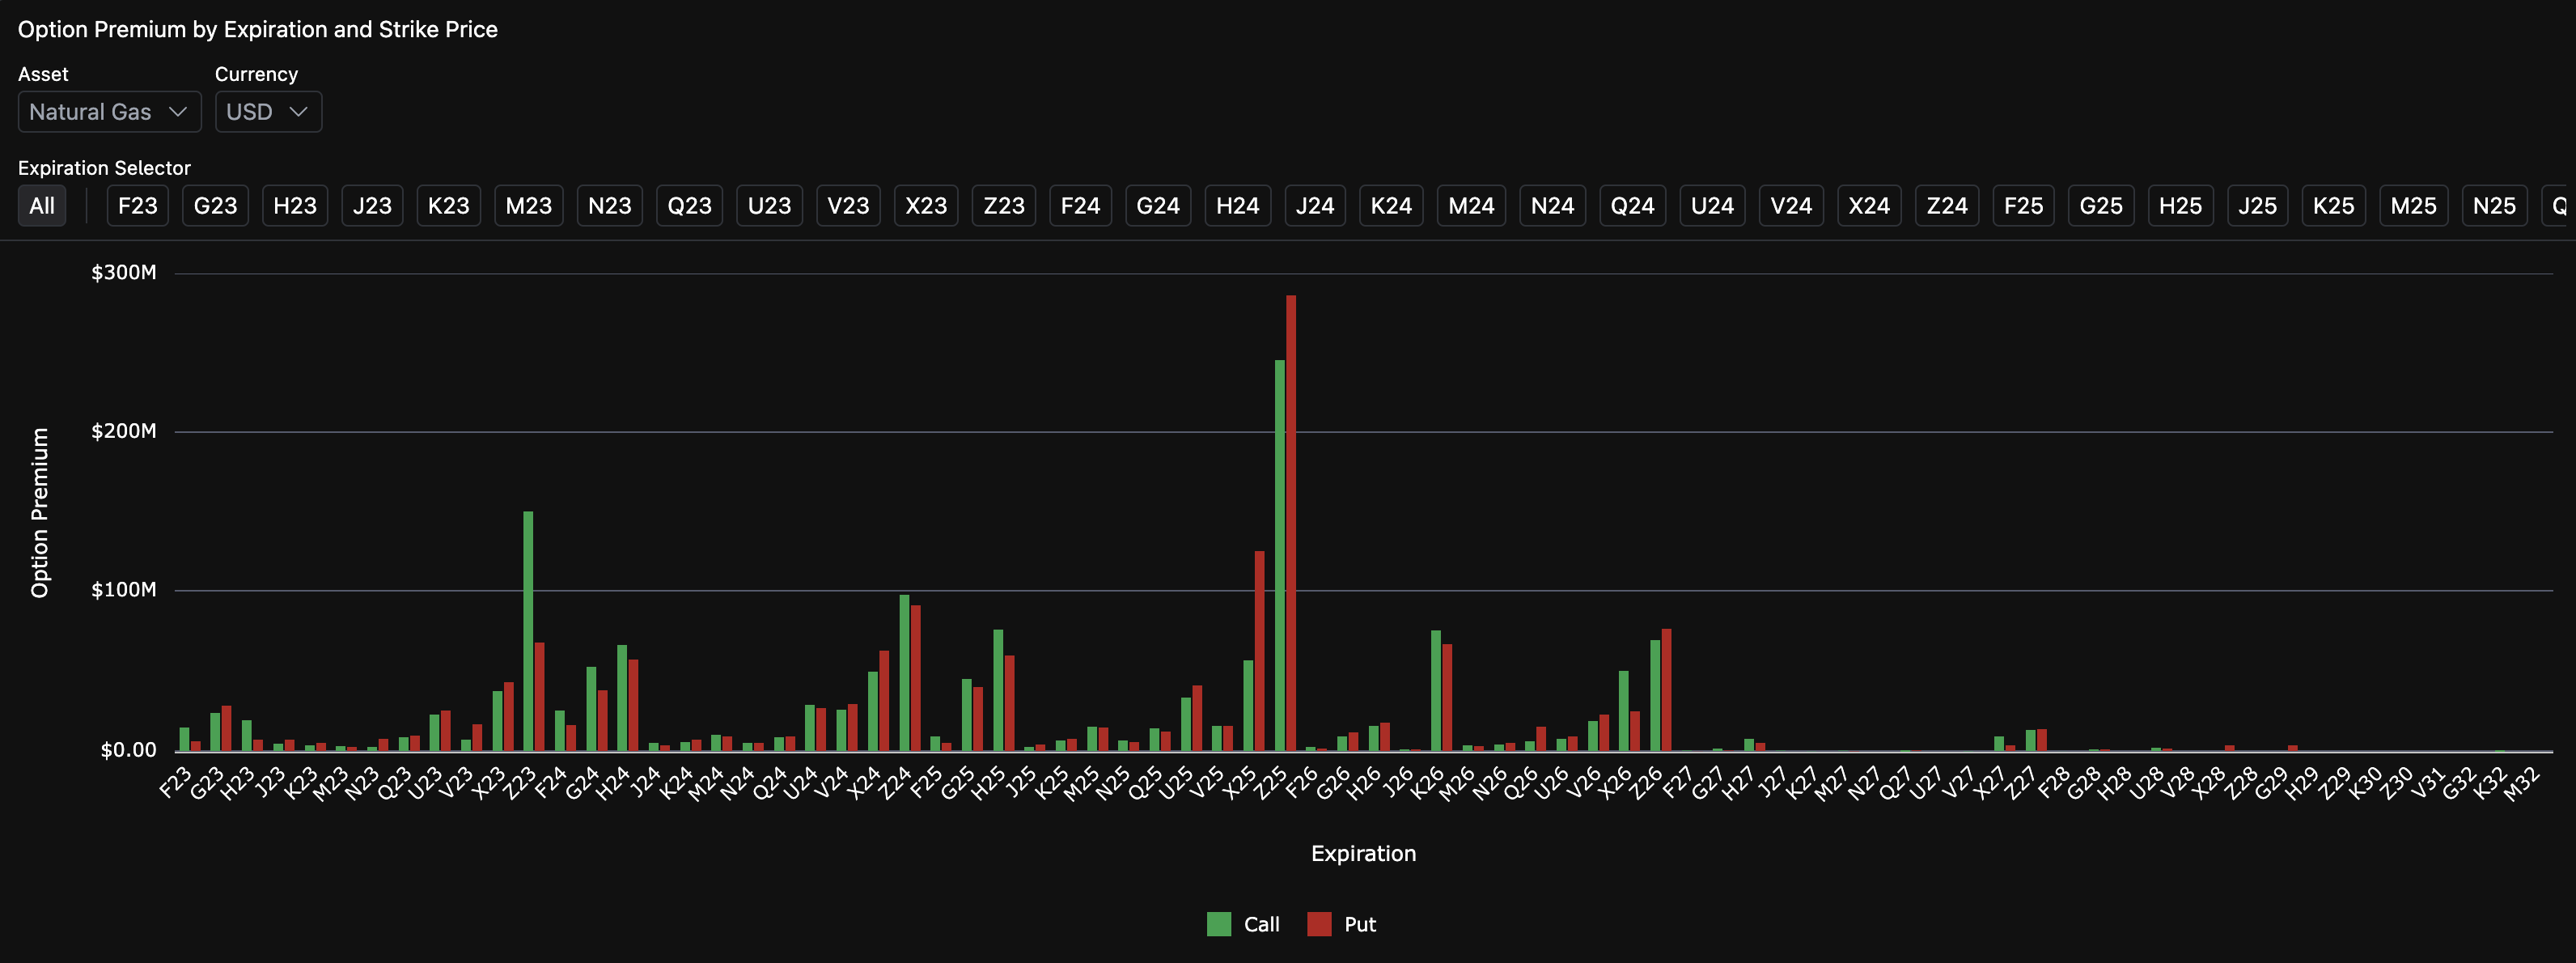
Task: Filter by Q24 expiration
Action: 1632,206
